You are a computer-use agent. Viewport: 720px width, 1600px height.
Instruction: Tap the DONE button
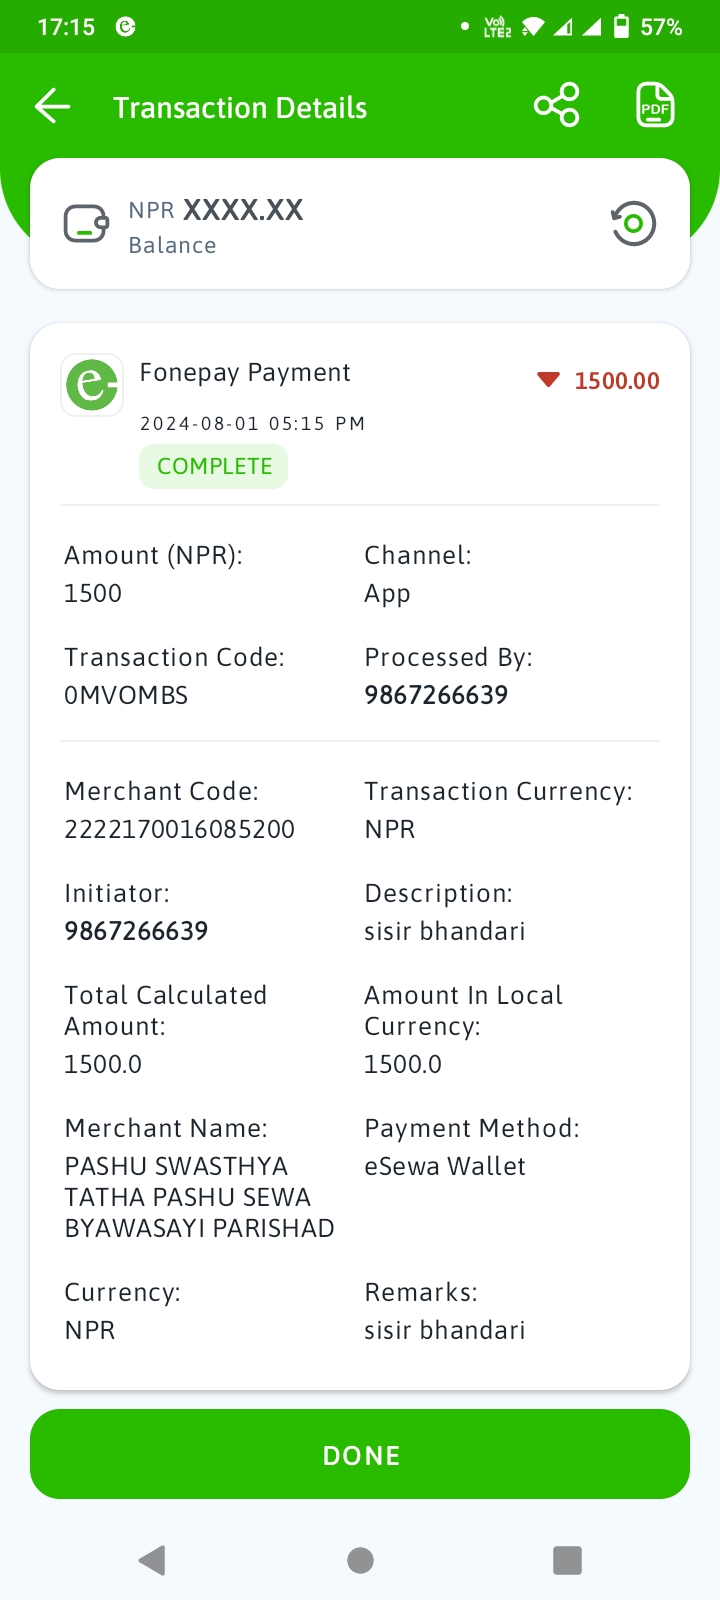tap(360, 1454)
